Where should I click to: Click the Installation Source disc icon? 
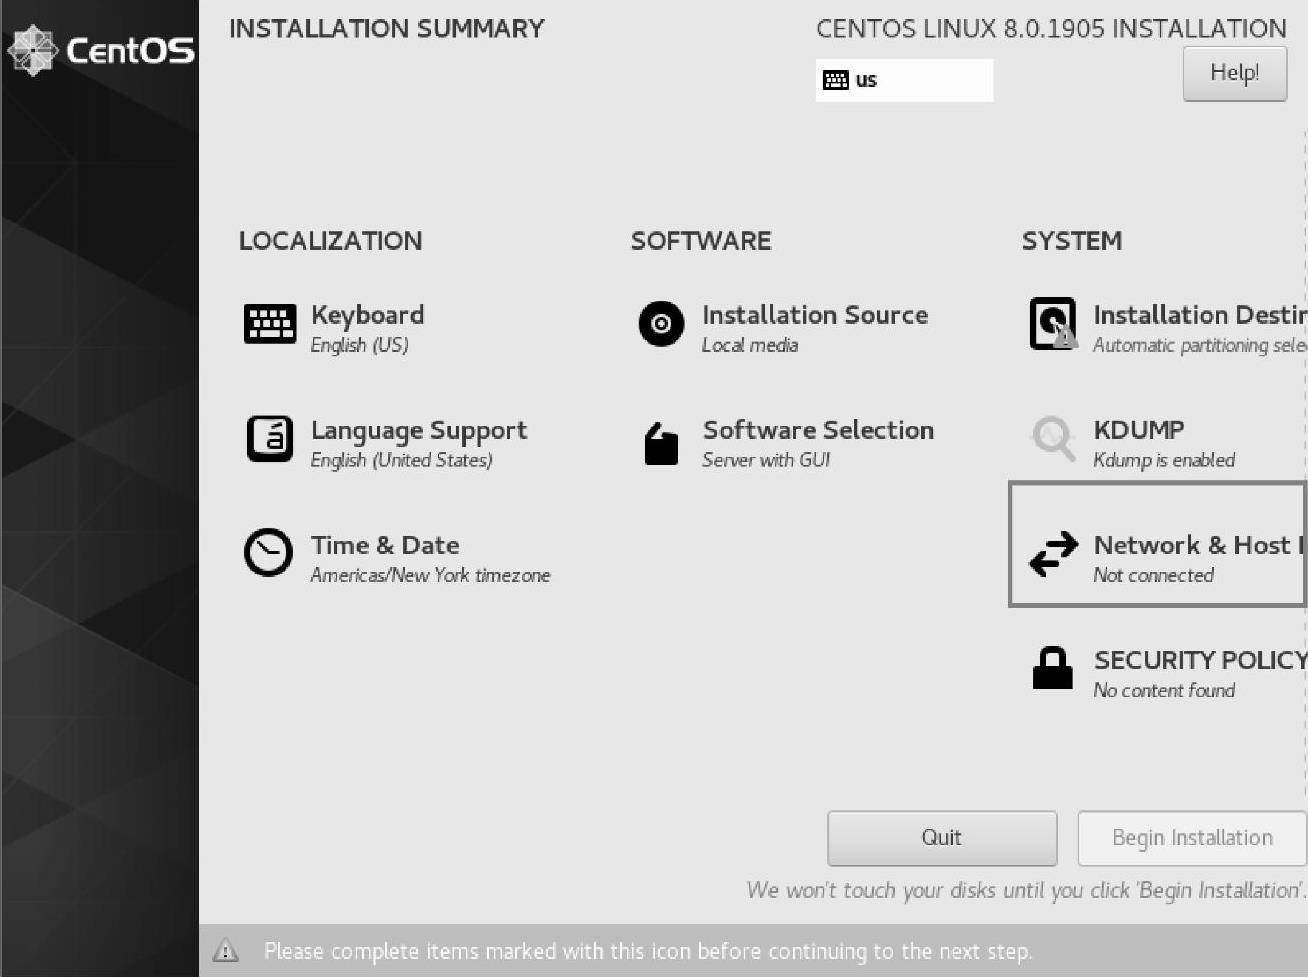pos(661,324)
